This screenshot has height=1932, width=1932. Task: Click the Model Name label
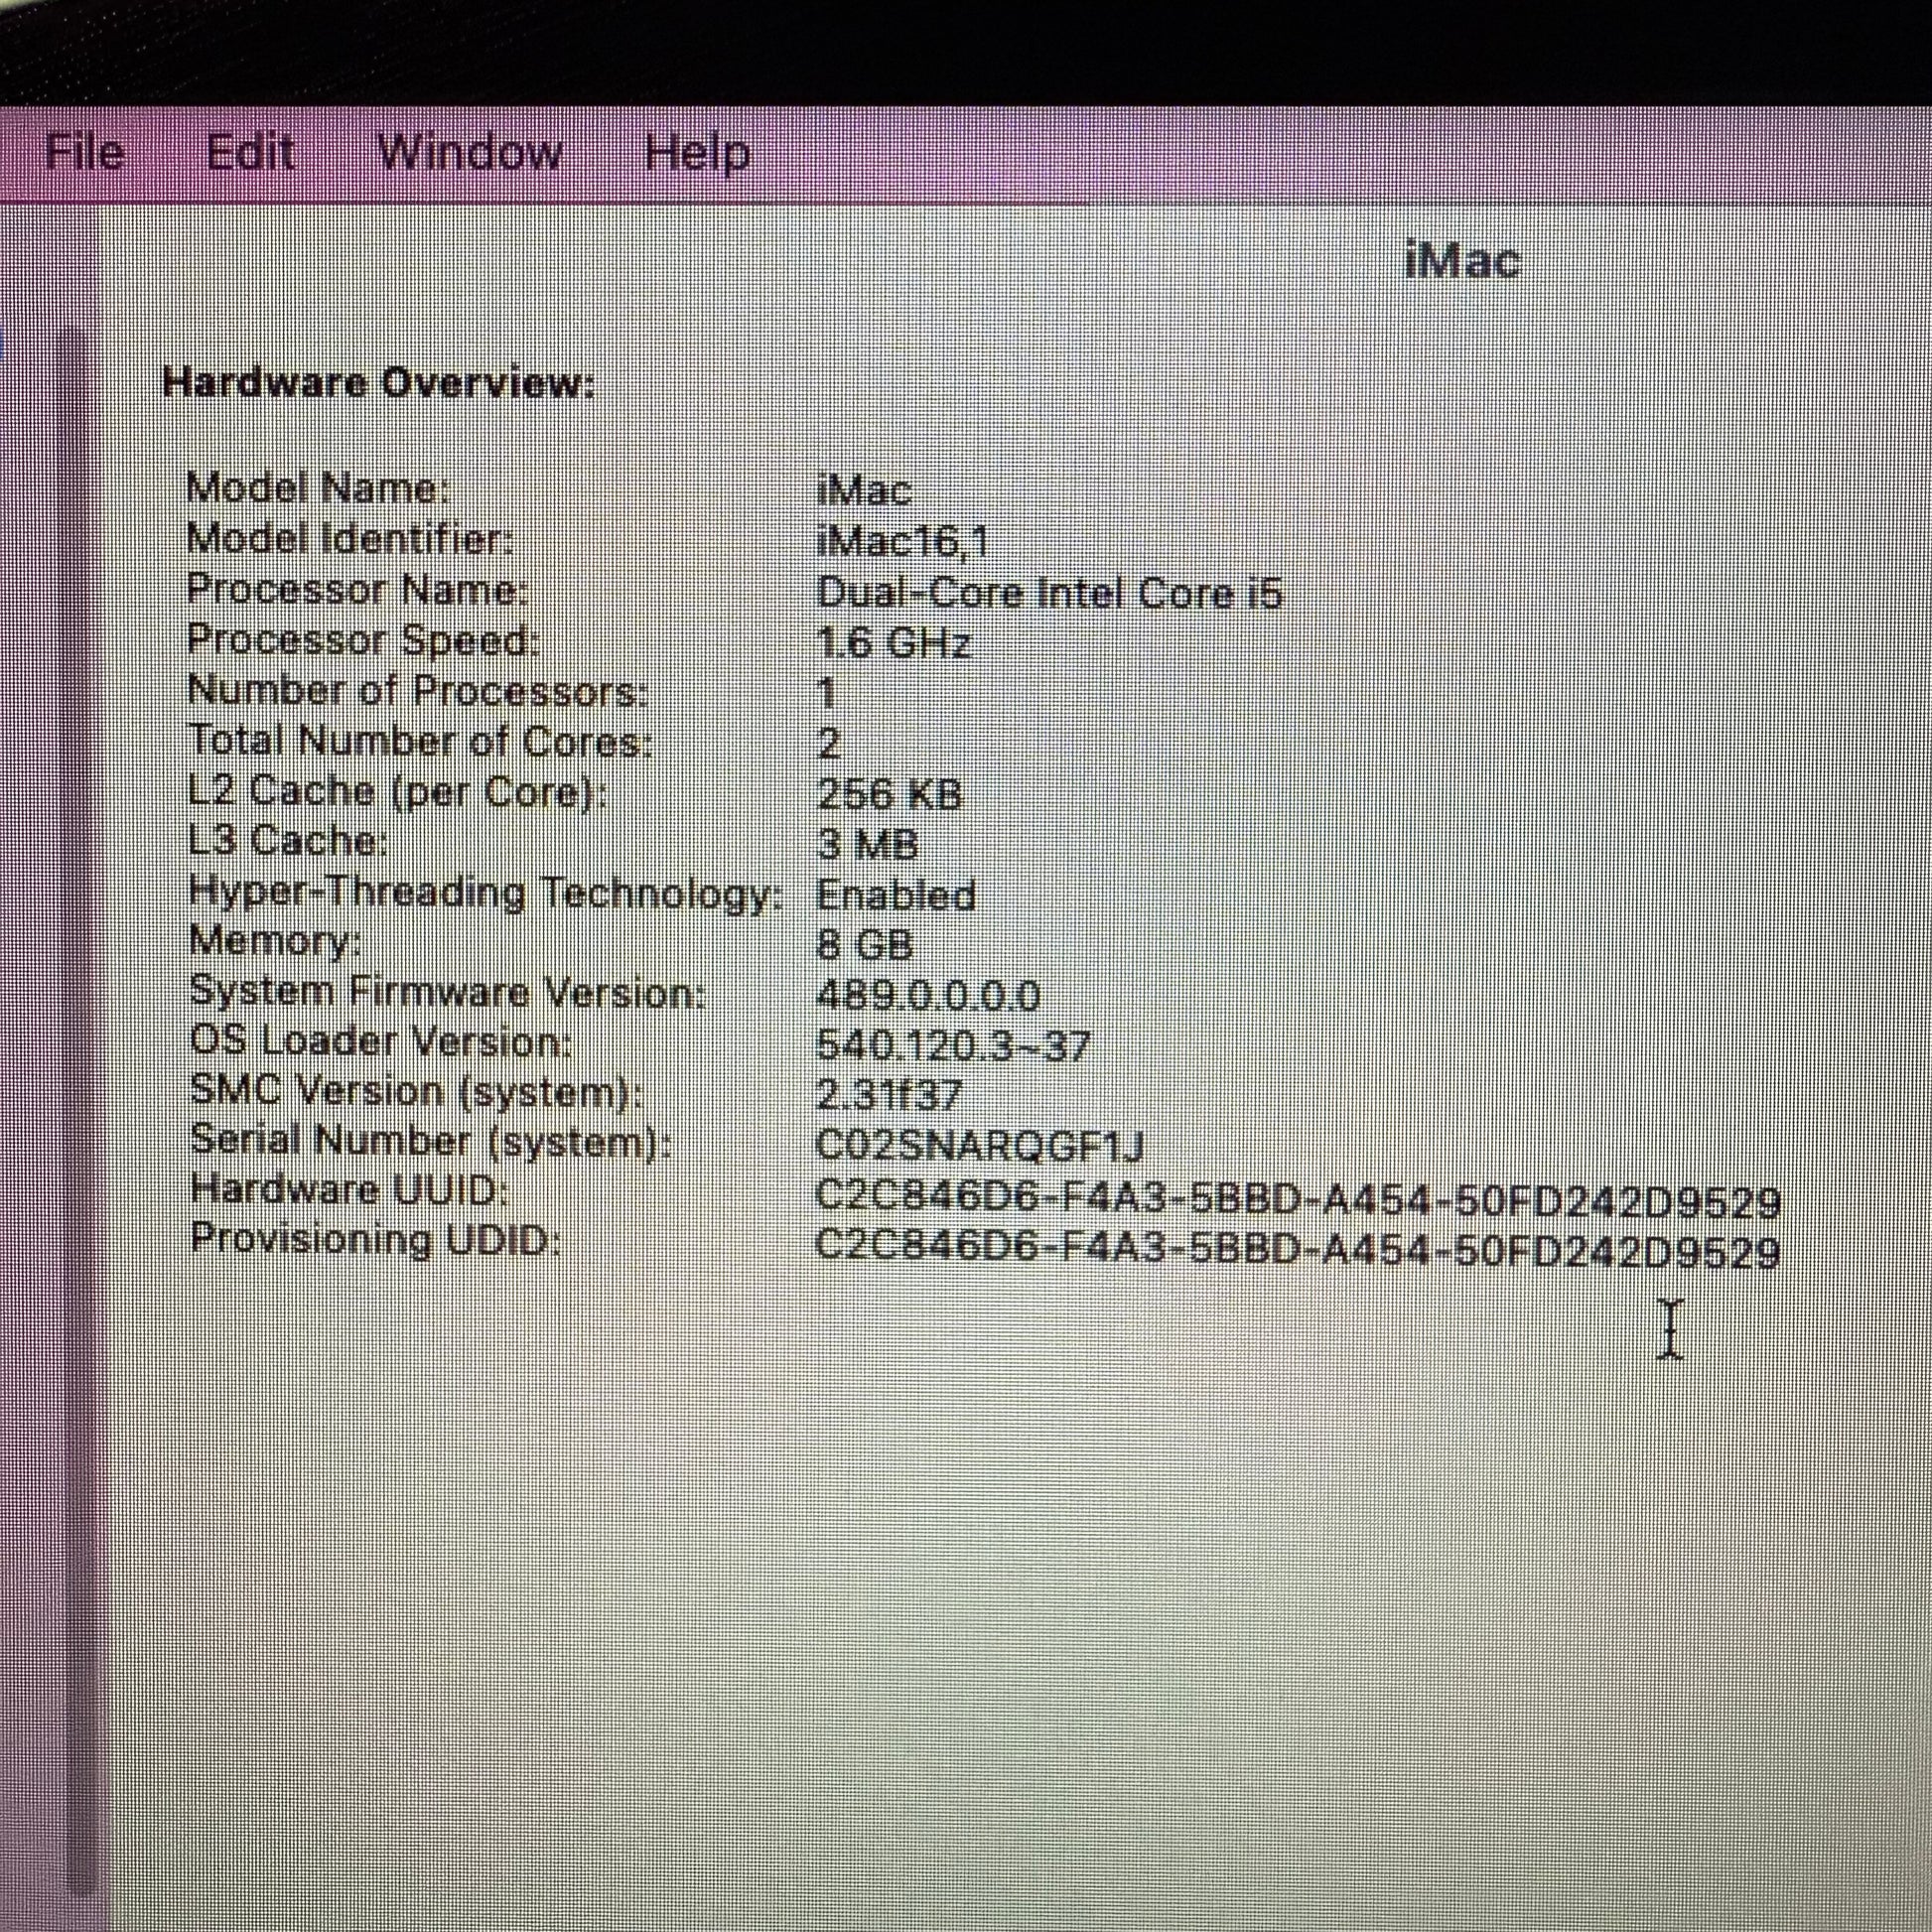click(318, 489)
